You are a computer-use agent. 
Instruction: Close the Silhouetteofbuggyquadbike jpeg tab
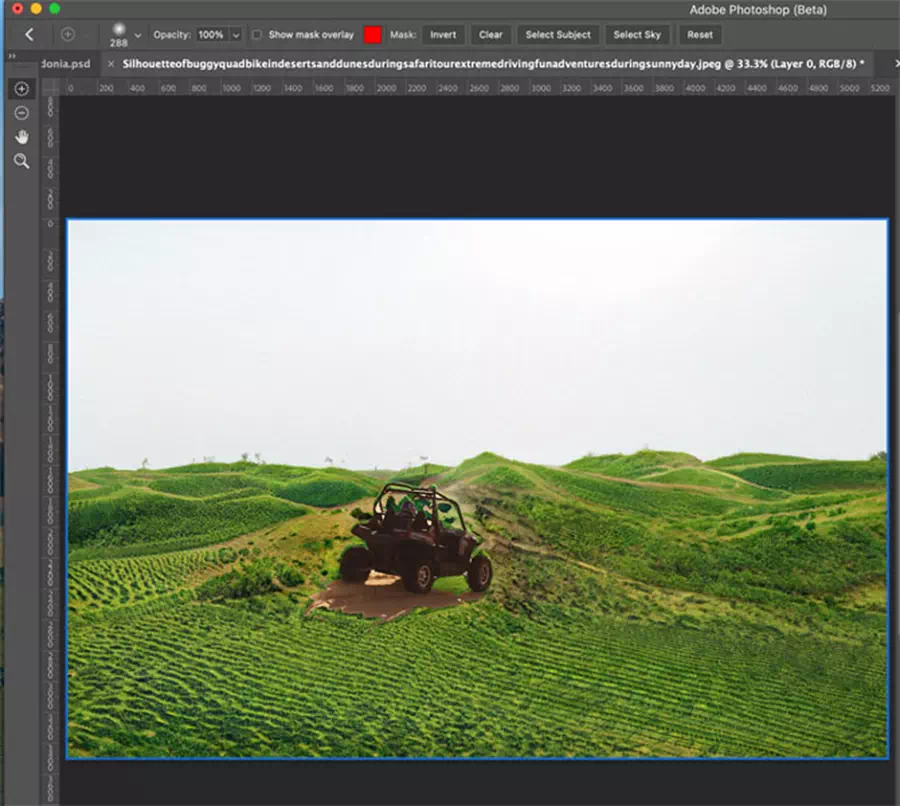click(111, 64)
